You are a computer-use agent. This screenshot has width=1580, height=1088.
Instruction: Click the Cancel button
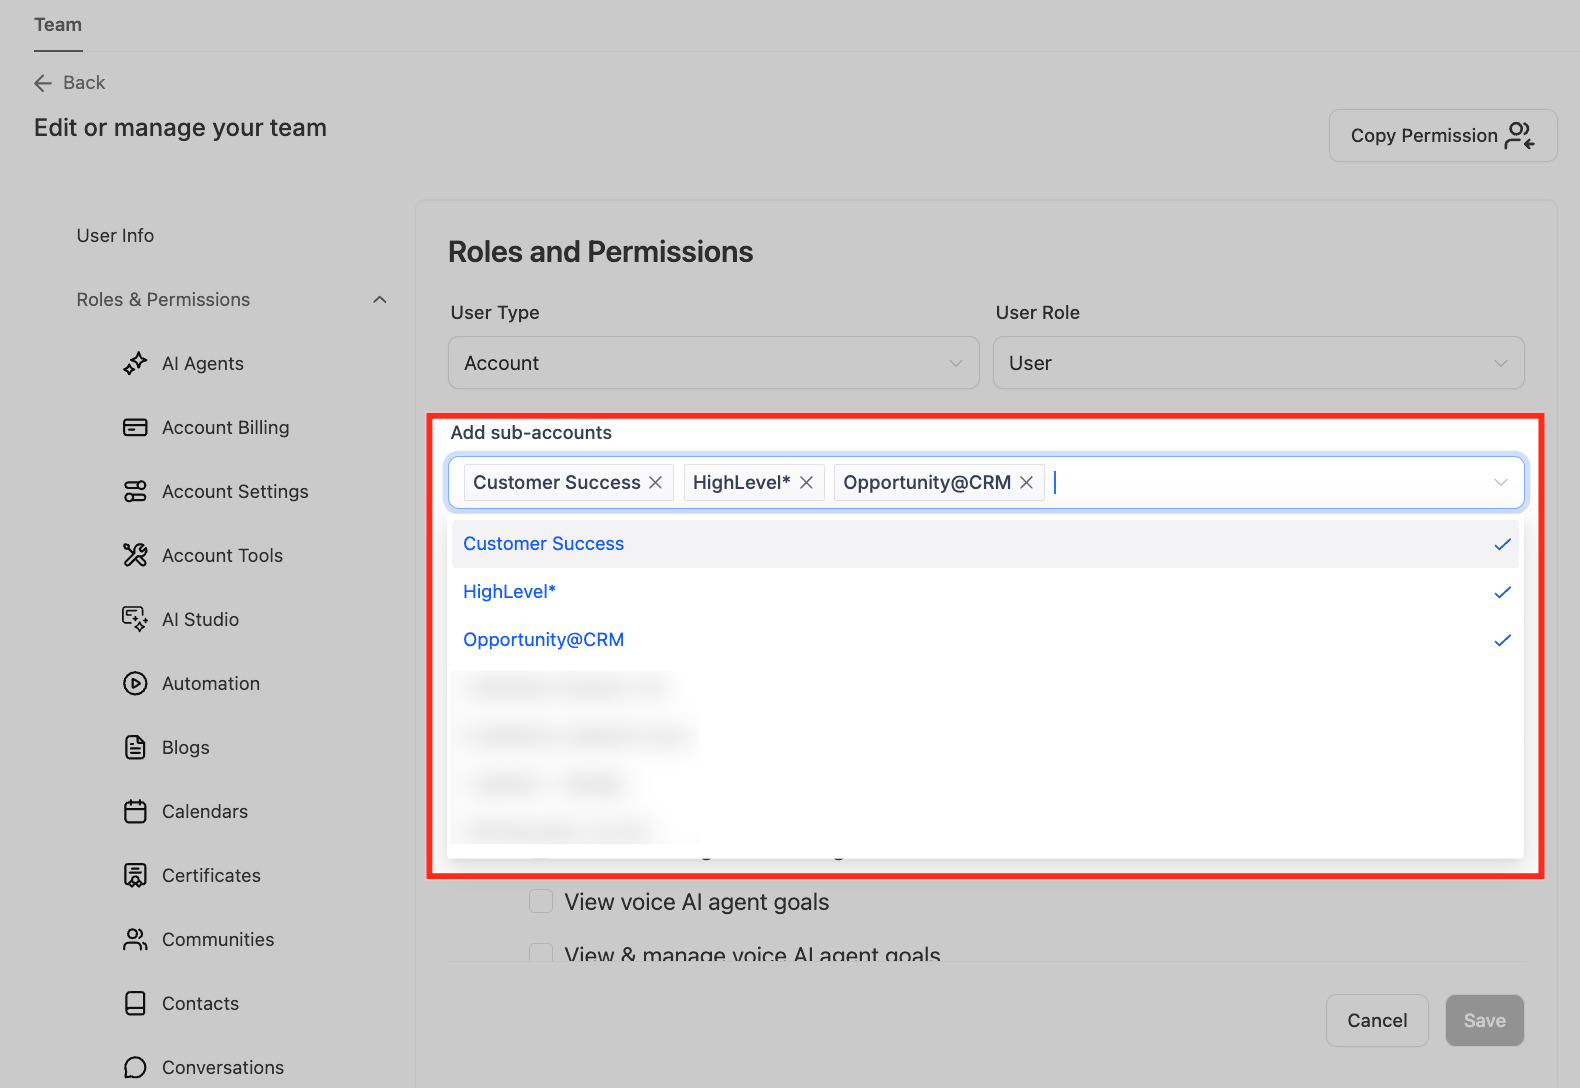pos(1377,1021)
